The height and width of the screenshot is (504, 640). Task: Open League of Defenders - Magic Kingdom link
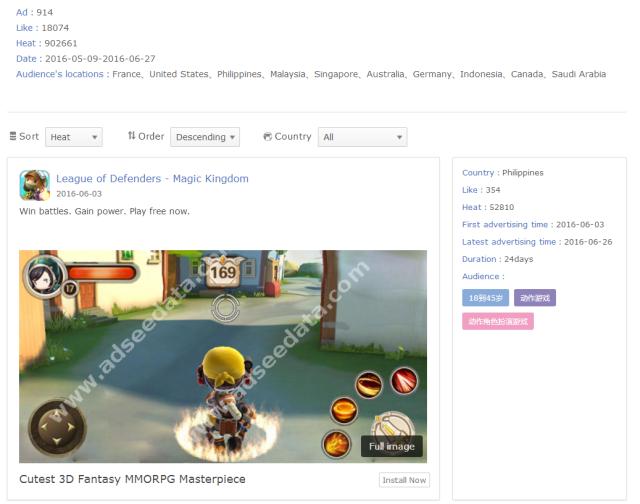[152, 179]
